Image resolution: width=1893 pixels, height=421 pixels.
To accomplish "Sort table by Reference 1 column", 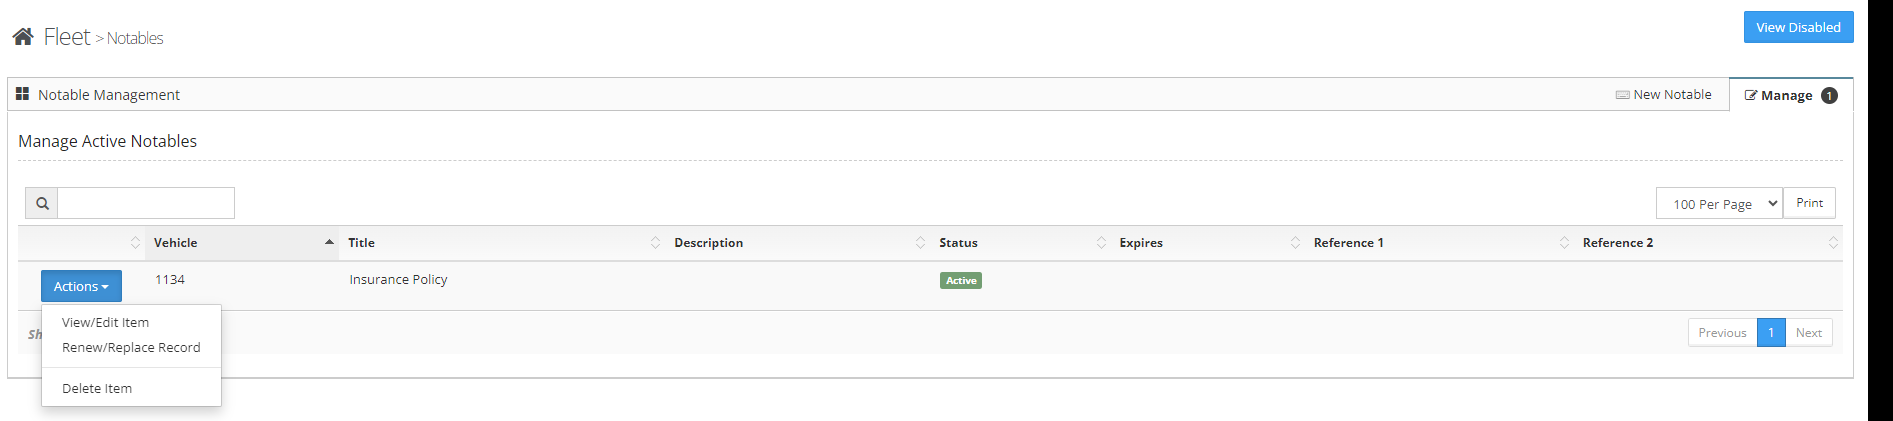I will point(1435,243).
